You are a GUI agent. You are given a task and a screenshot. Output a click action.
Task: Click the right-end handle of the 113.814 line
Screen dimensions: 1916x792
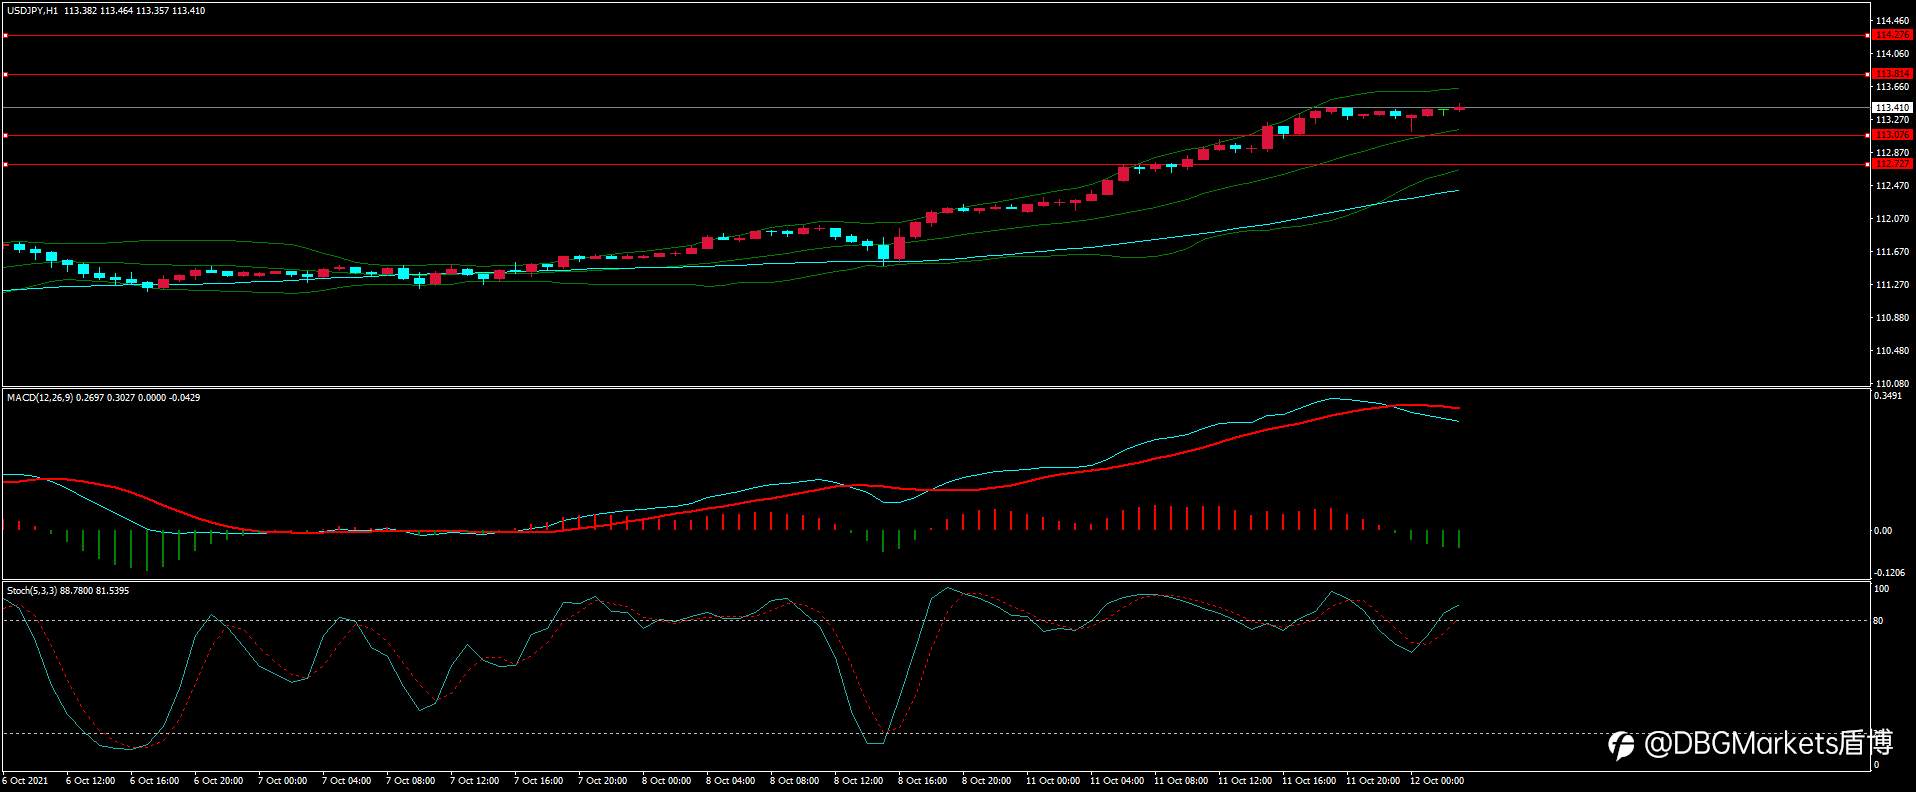coord(1869,74)
